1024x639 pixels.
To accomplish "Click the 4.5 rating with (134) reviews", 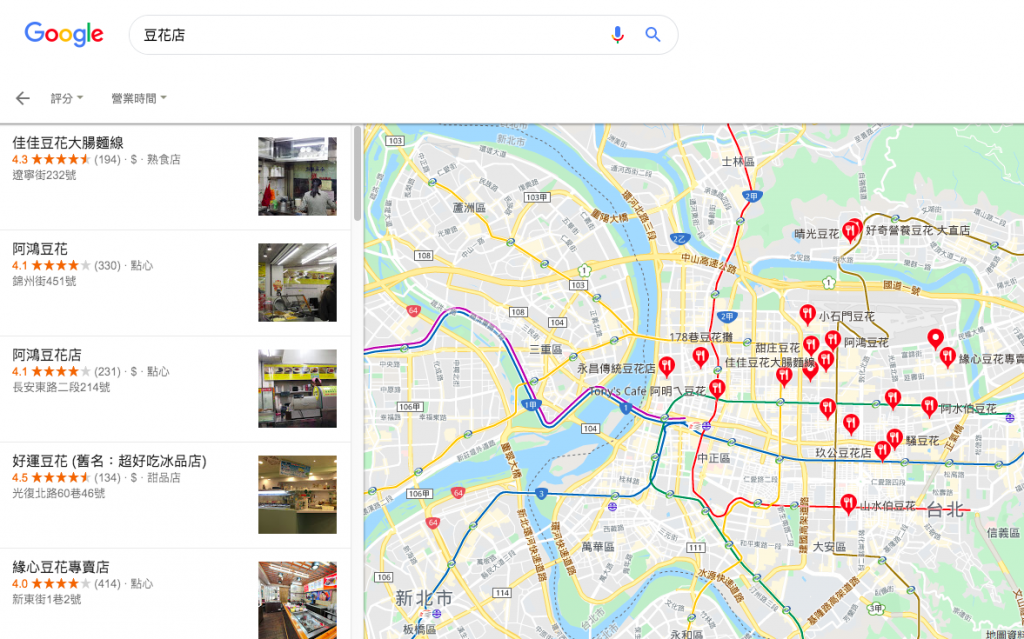I will click(66, 477).
